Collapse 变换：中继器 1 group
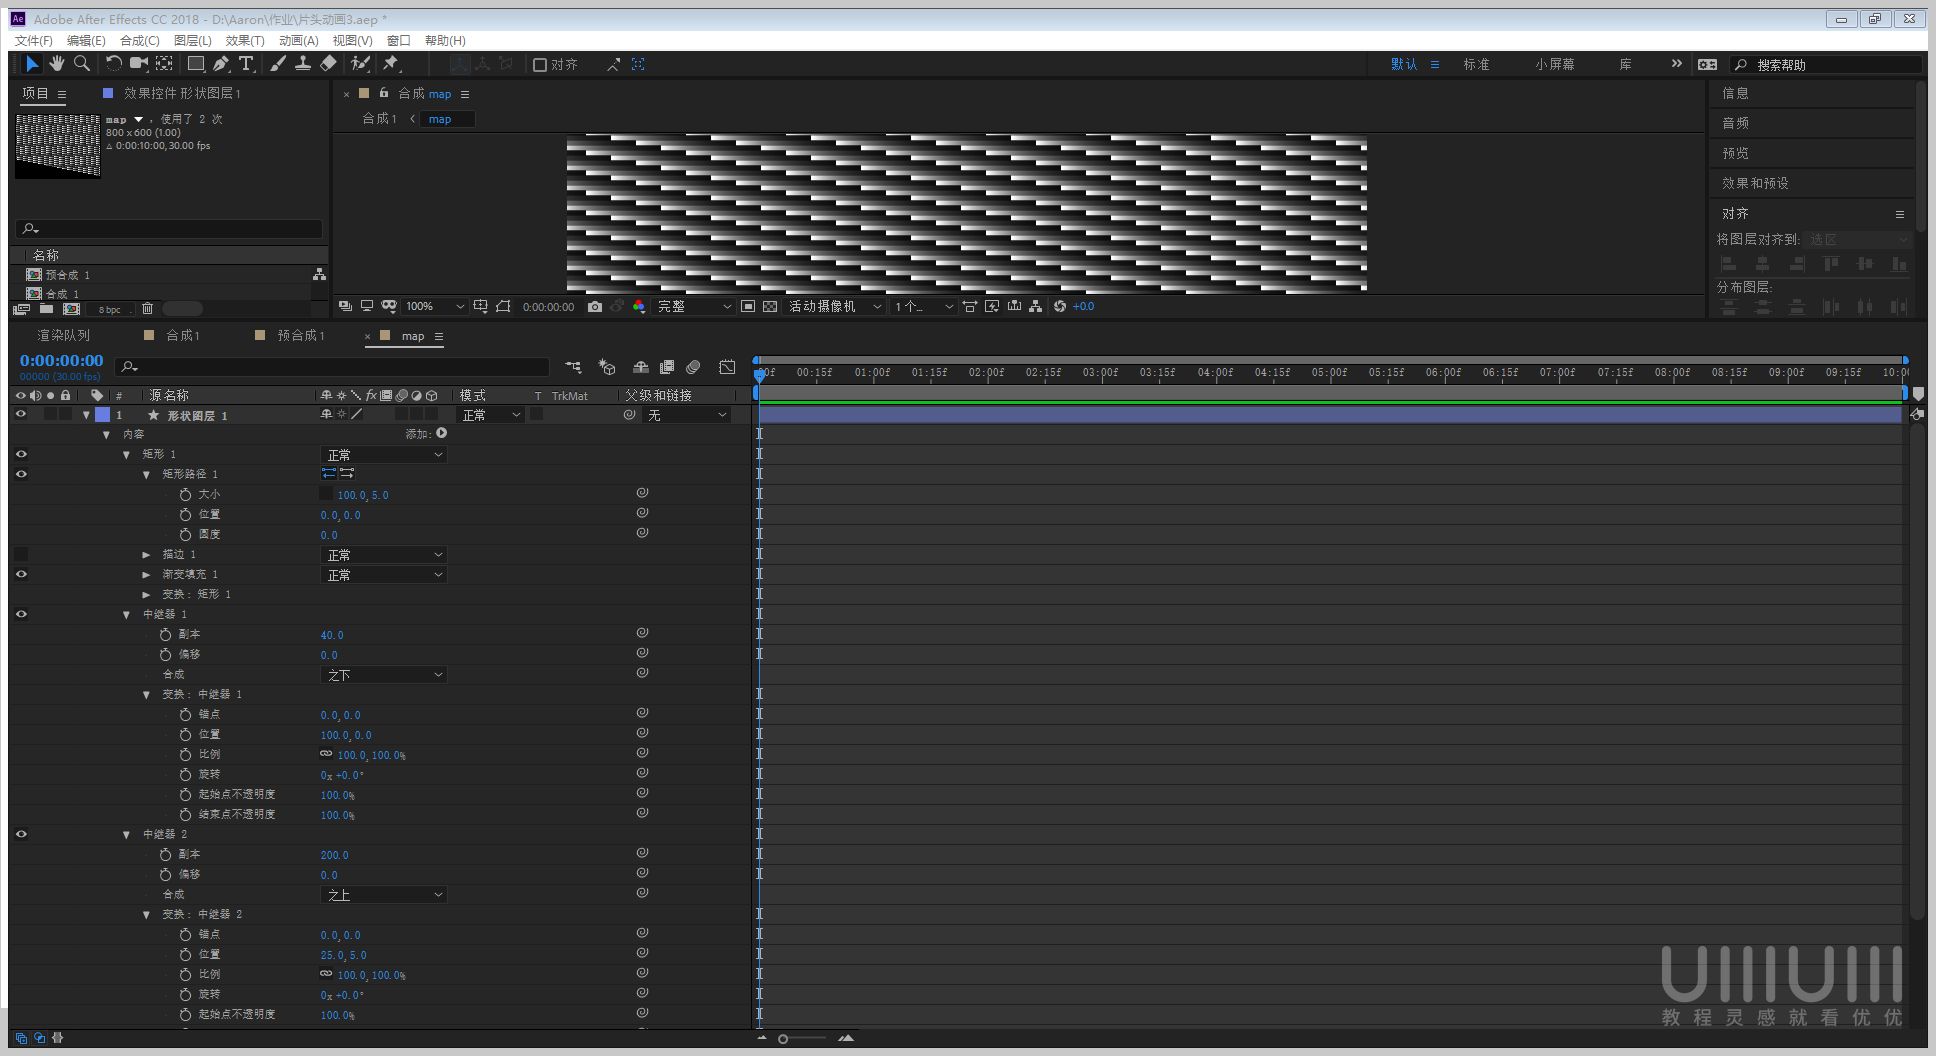1936x1056 pixels. [146, 694]
